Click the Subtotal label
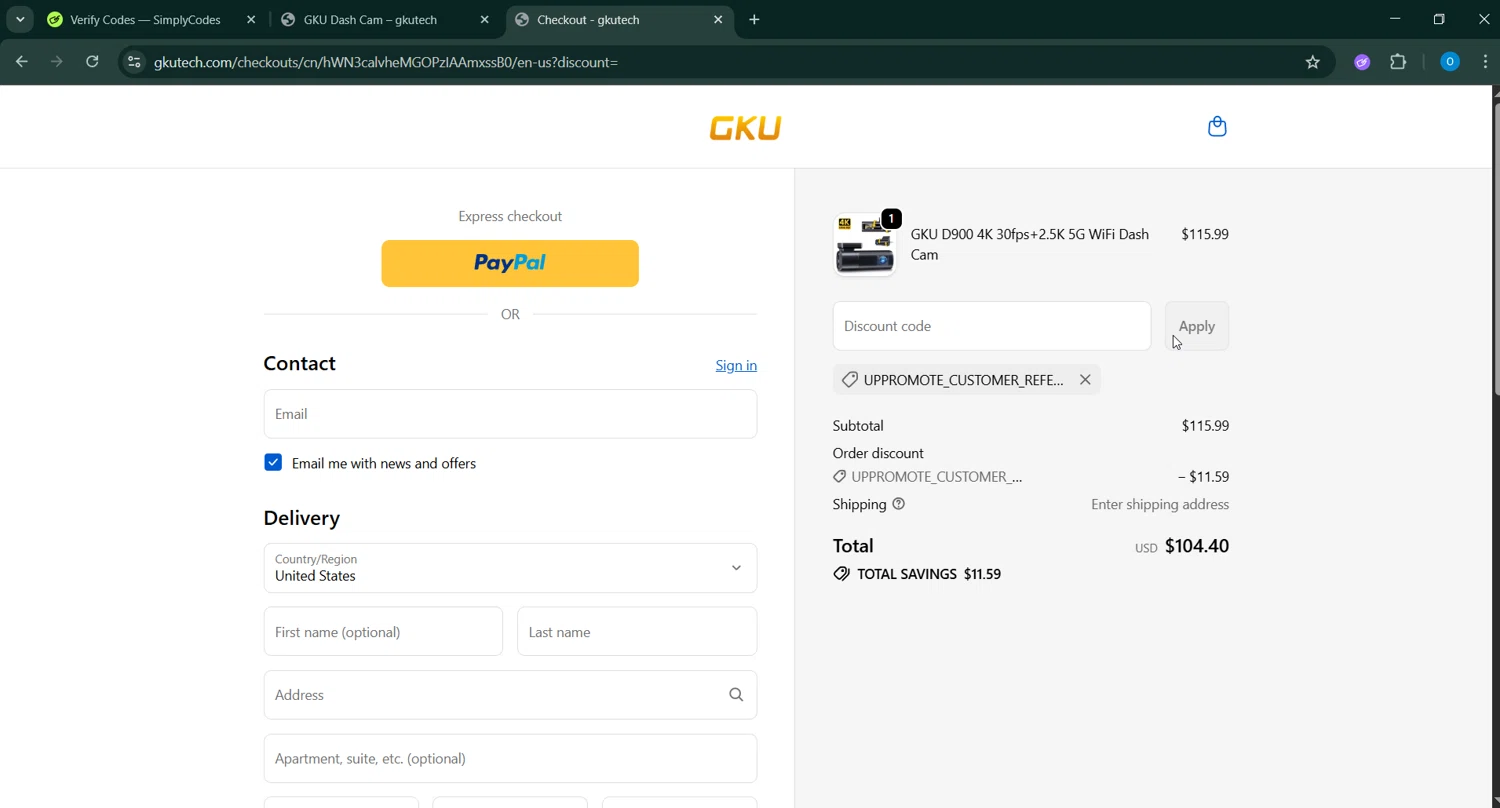 [858, 426]
